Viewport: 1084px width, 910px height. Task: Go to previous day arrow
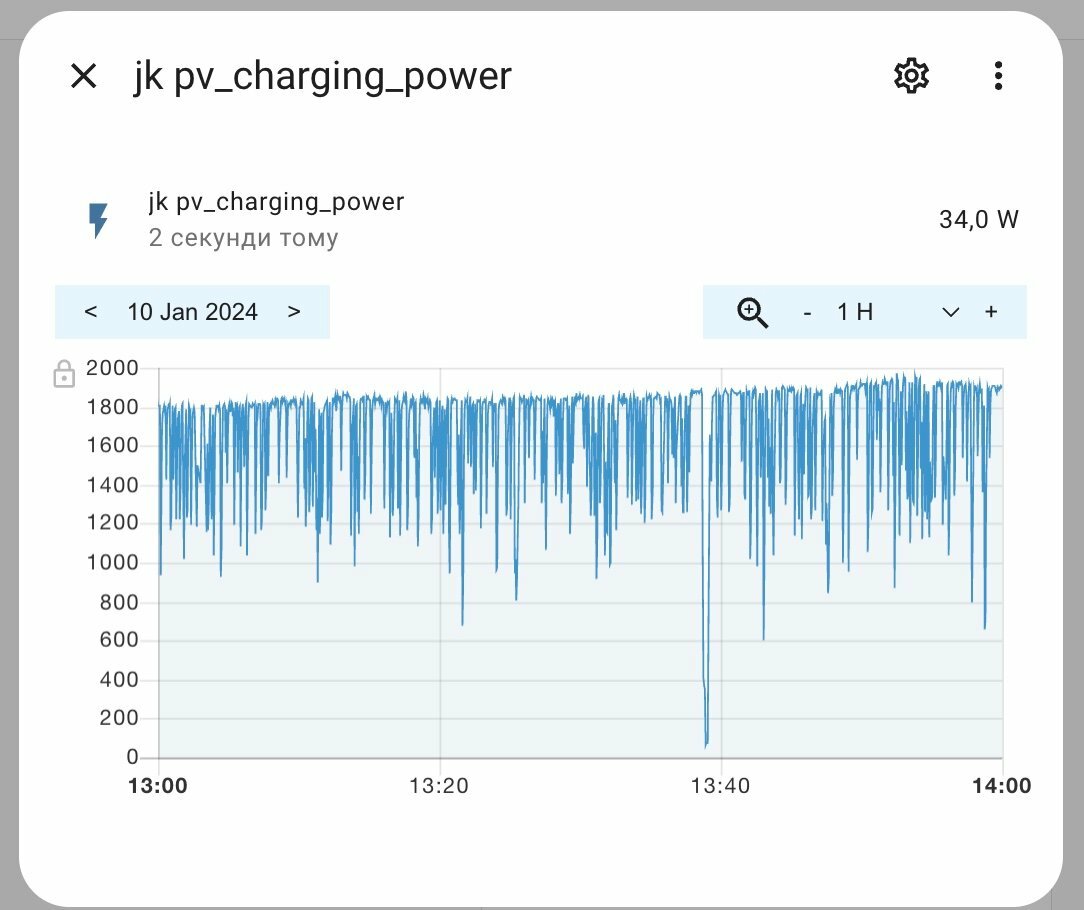click(x=91, y=311)
